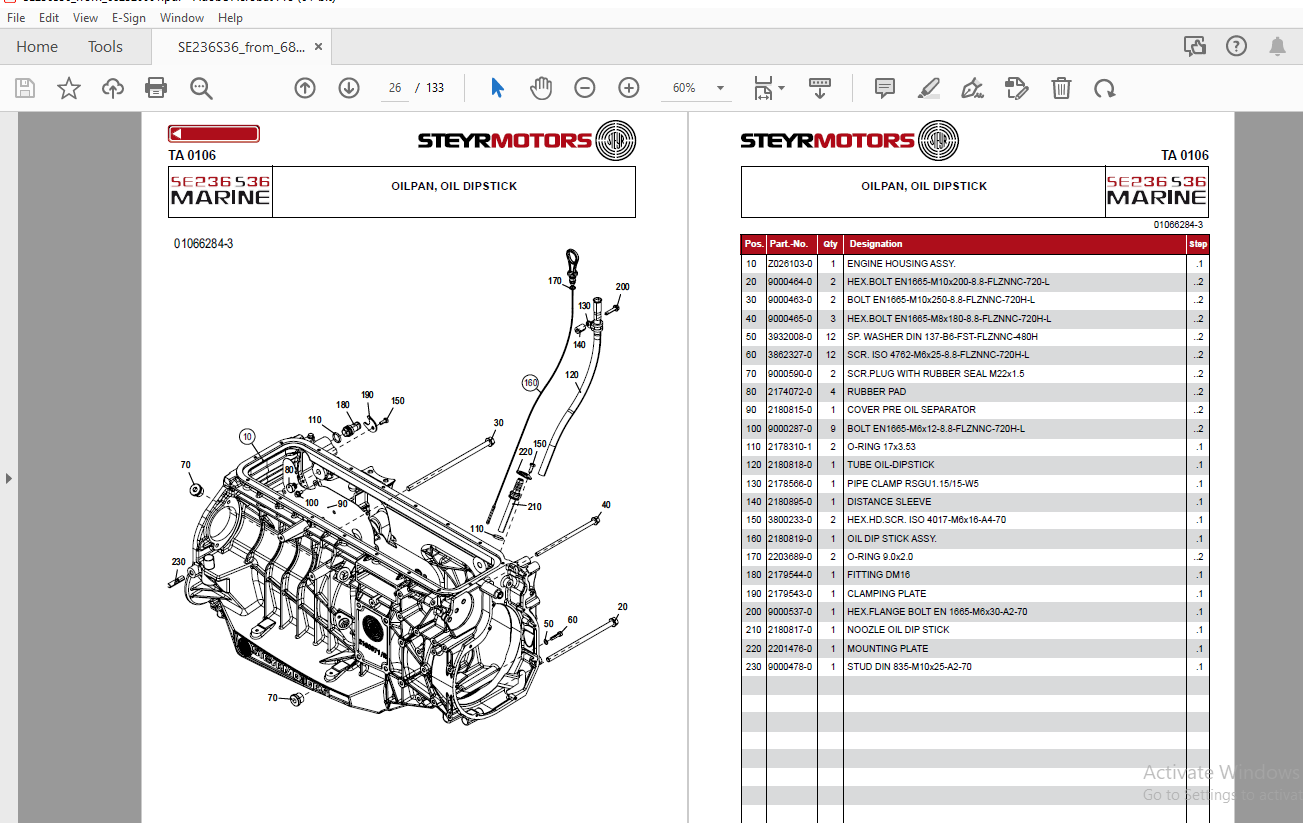Screen dimensions: 1303x823
Task: Close the SE236S36 document tab
Action: (318, 47)
